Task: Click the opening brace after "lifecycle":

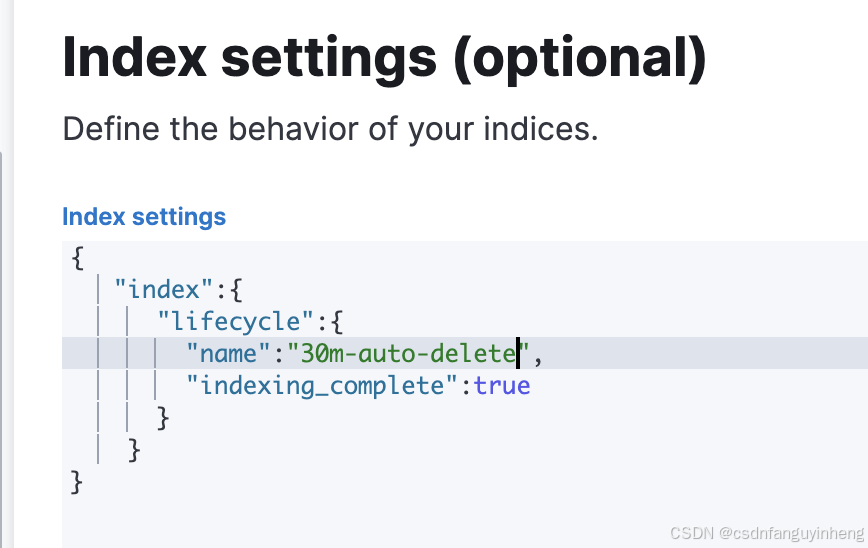Action: point(337,322)
